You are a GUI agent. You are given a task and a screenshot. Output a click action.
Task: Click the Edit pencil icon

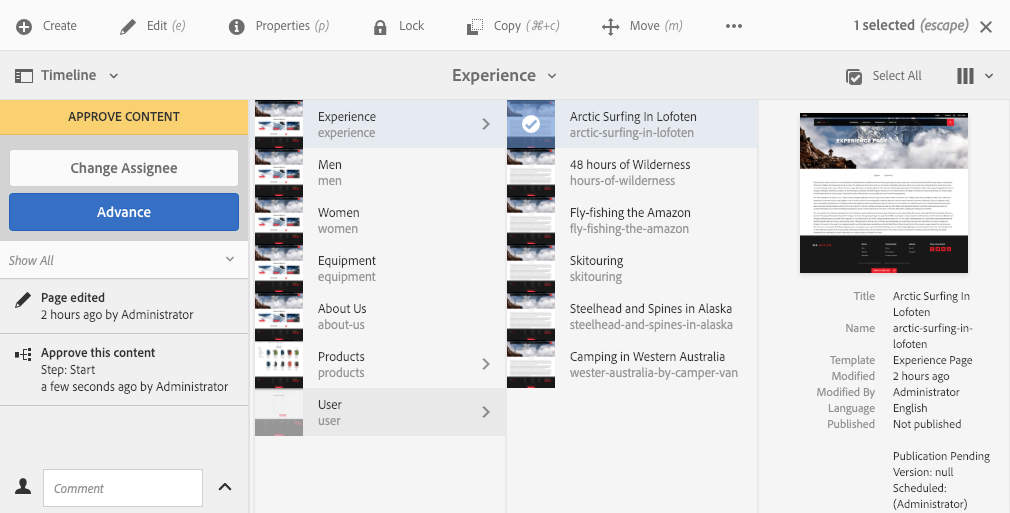pos(128,26)
